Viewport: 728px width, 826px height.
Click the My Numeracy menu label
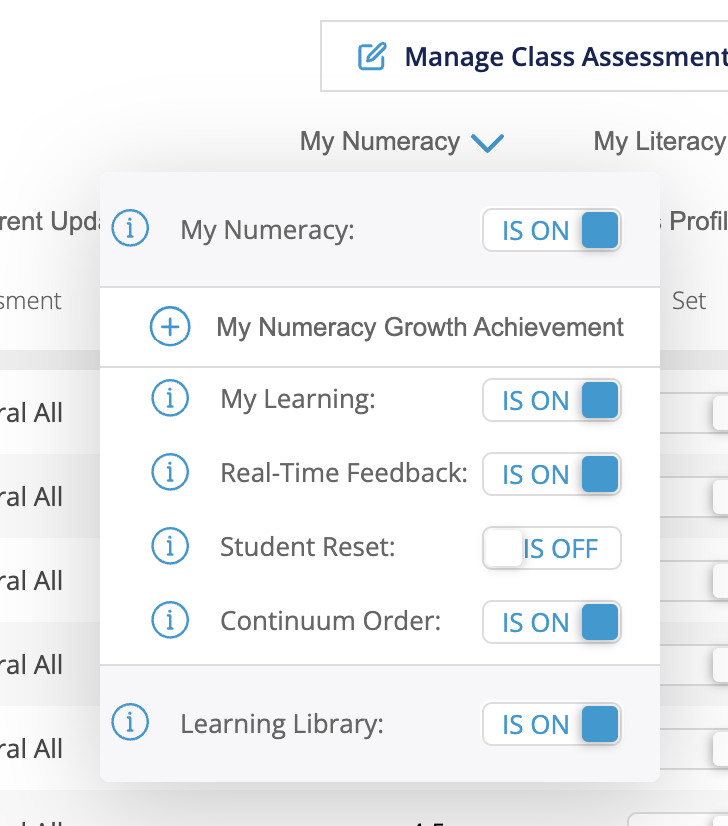[380, 142]
